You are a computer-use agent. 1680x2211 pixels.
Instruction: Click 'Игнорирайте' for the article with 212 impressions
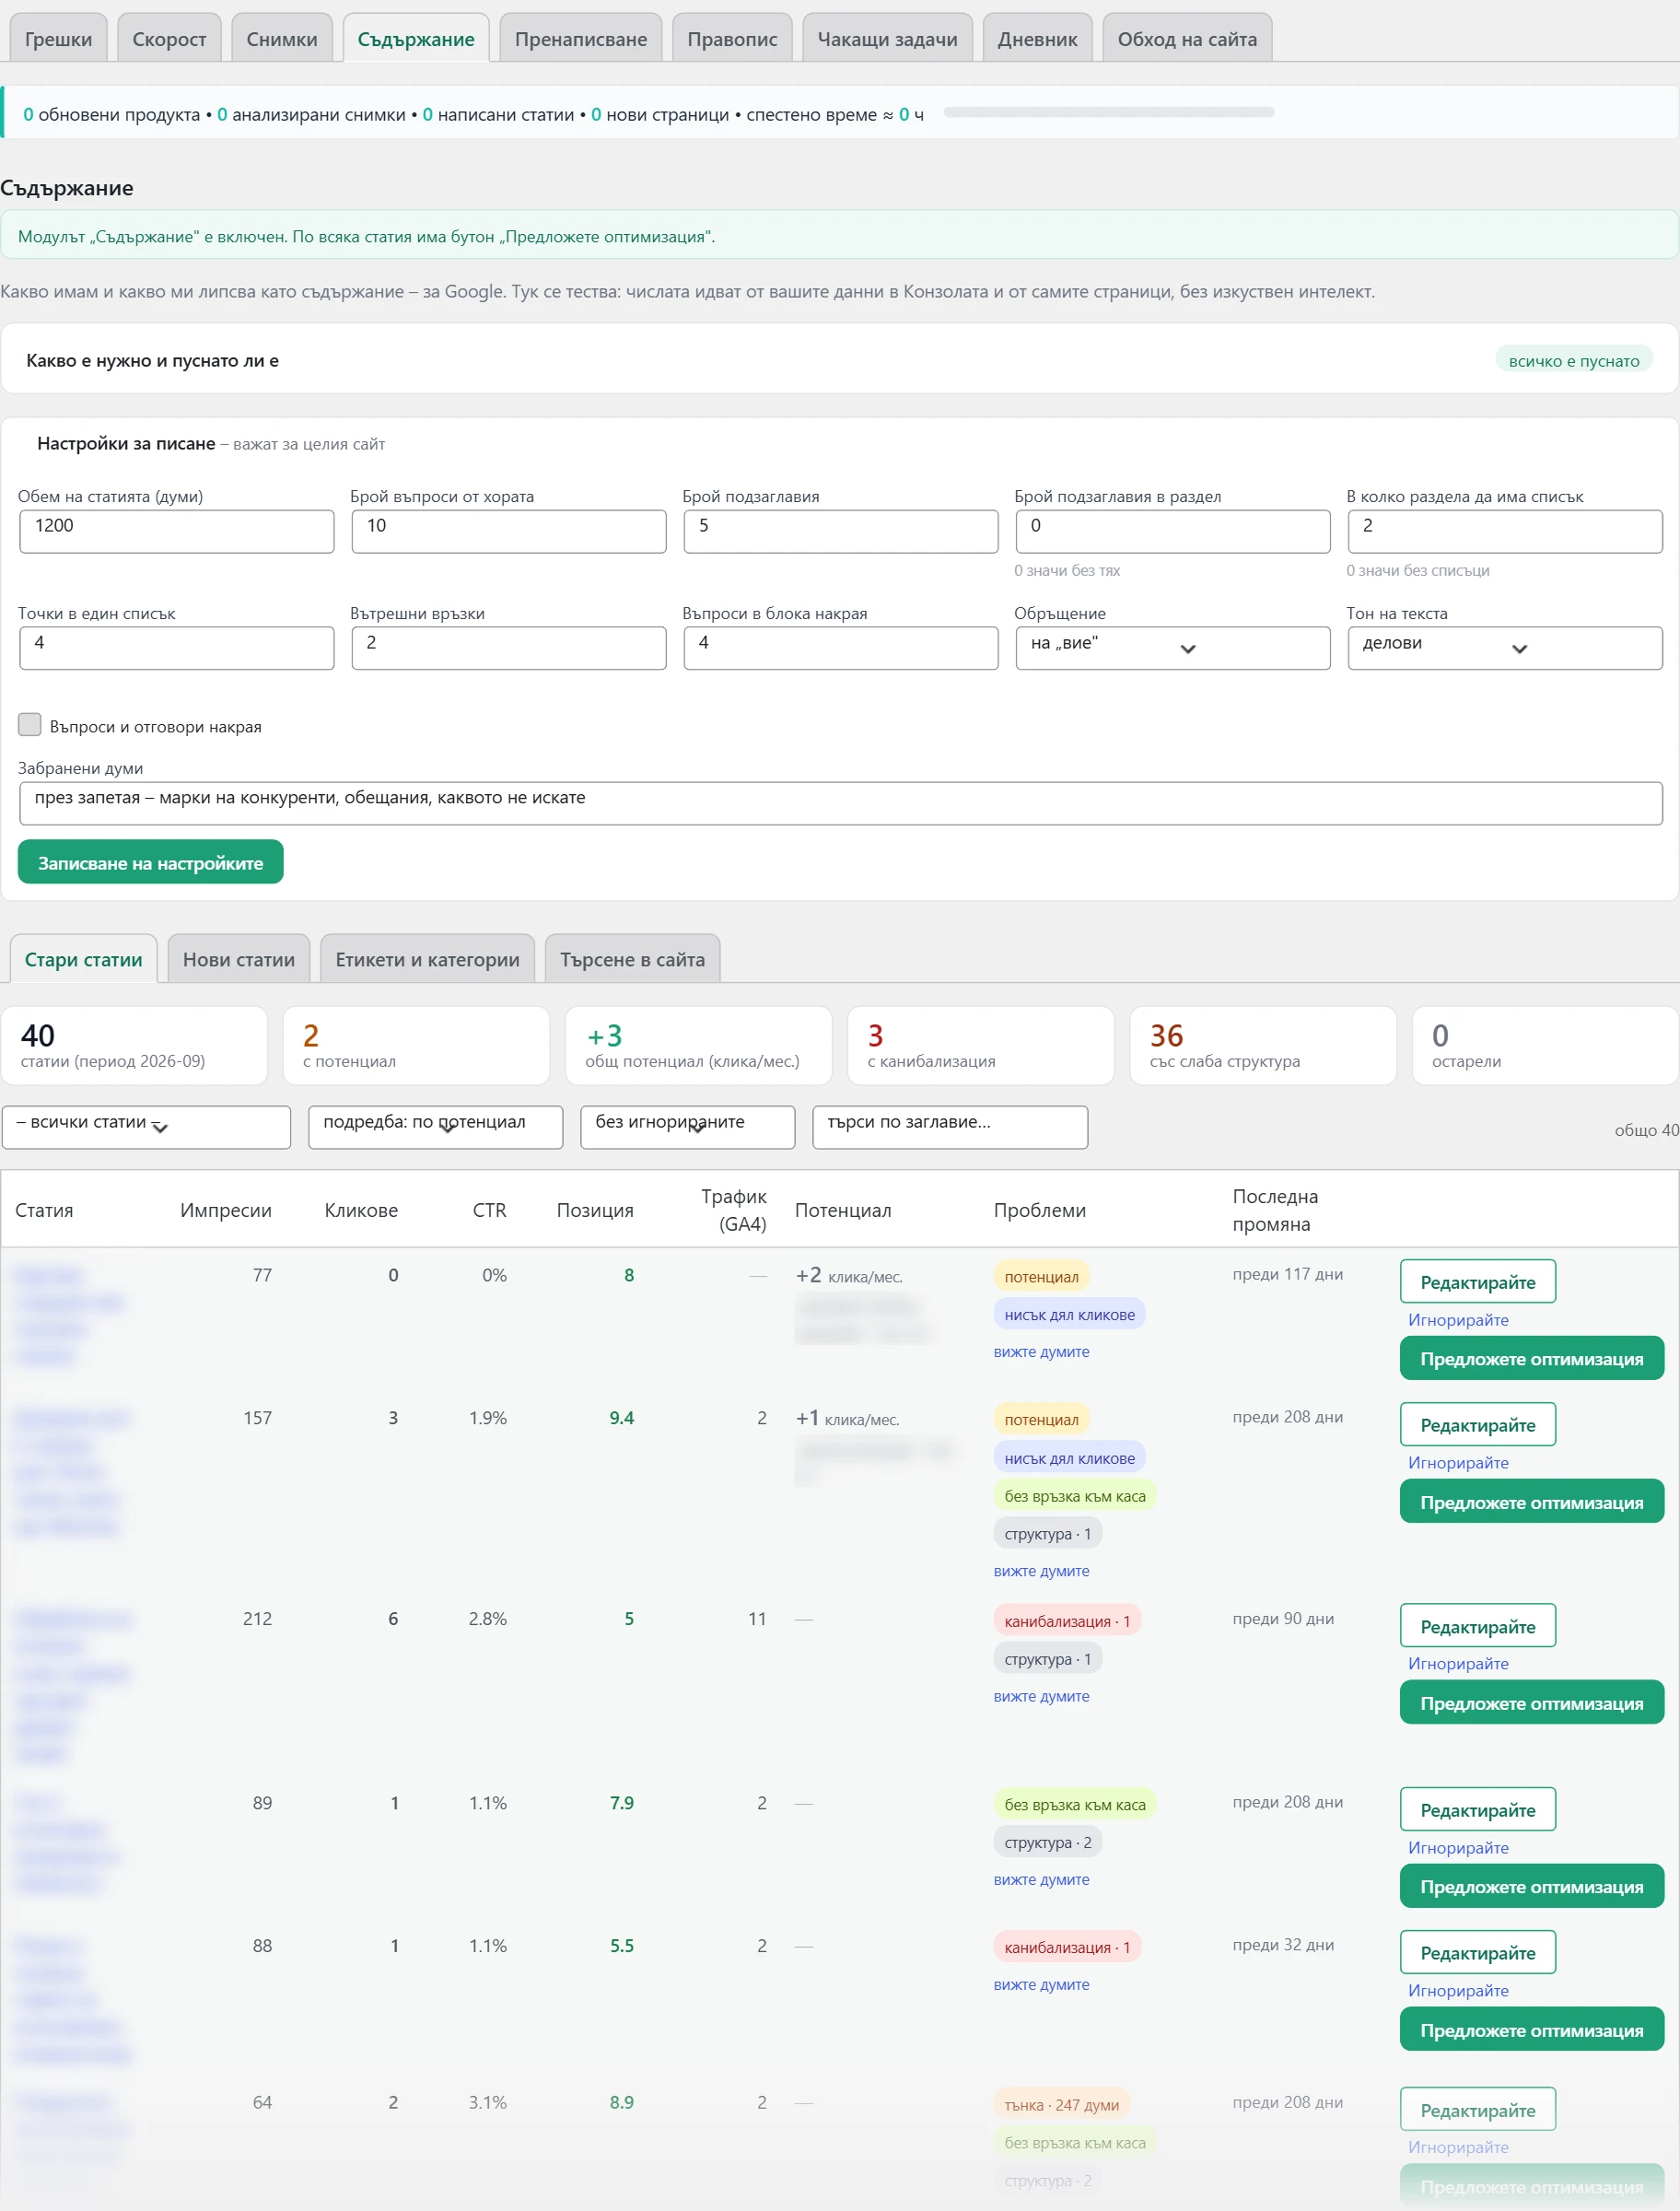tap(1458, 1663)
